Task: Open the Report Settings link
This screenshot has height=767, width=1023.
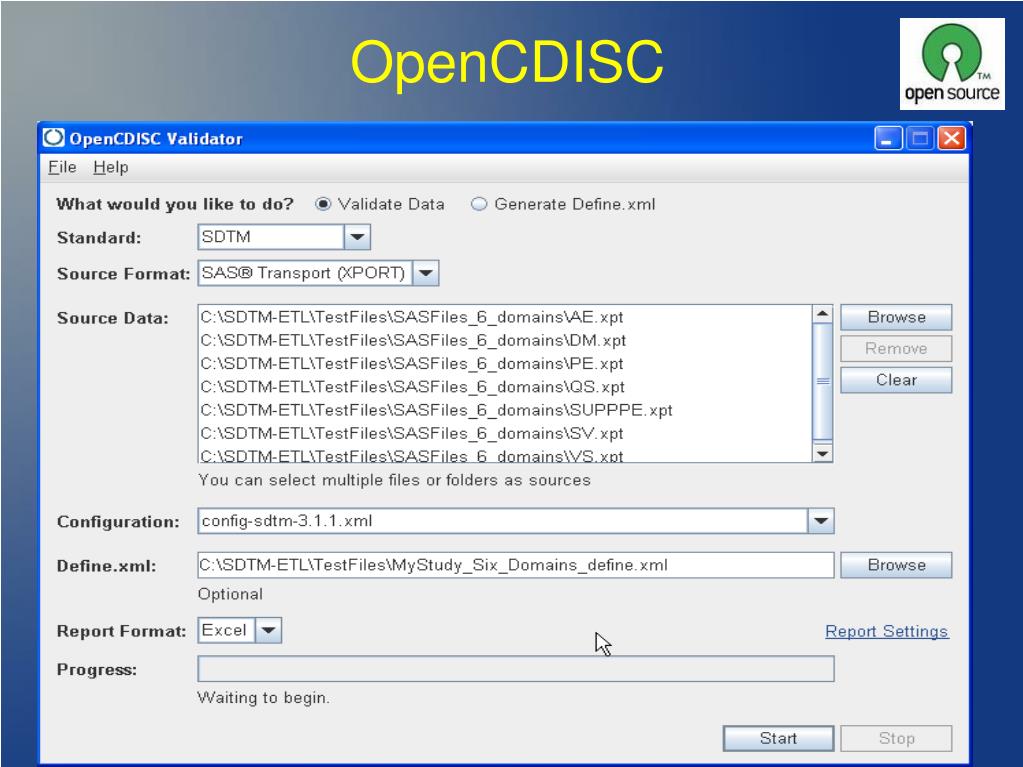Action: point(887,631)
